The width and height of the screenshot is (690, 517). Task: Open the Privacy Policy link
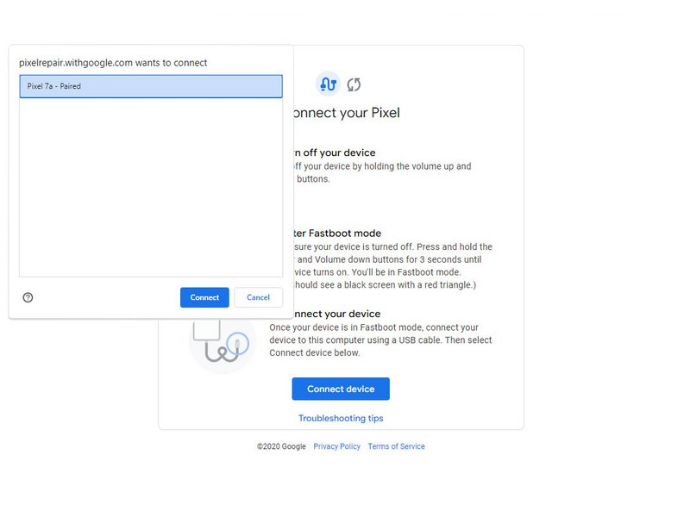(x=336, y=447)
